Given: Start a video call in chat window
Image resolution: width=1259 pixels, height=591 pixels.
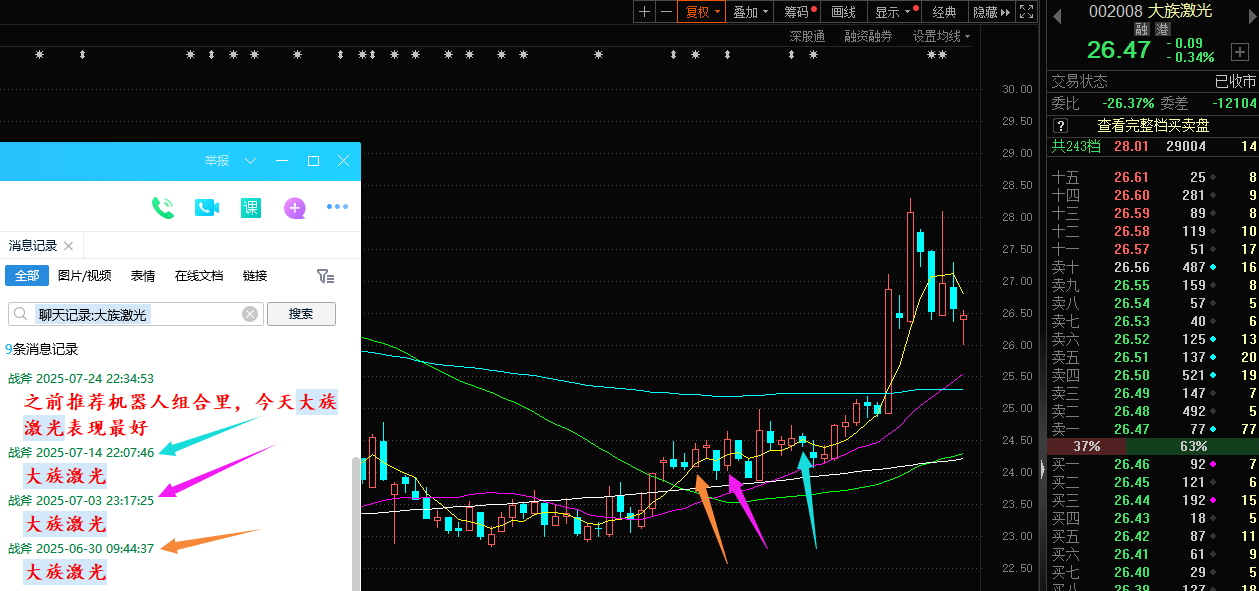Looking at the screenshot, I should [207, 208].
